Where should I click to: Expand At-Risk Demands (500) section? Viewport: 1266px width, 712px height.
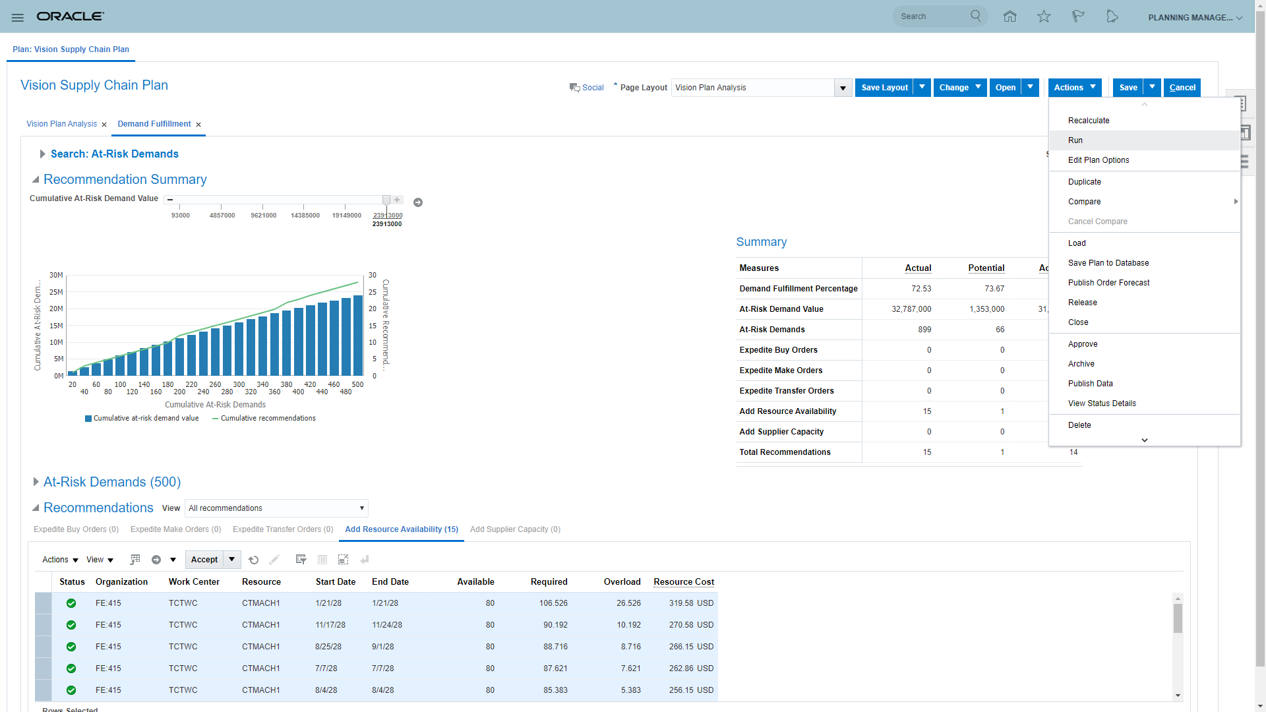tap(36, 482)
